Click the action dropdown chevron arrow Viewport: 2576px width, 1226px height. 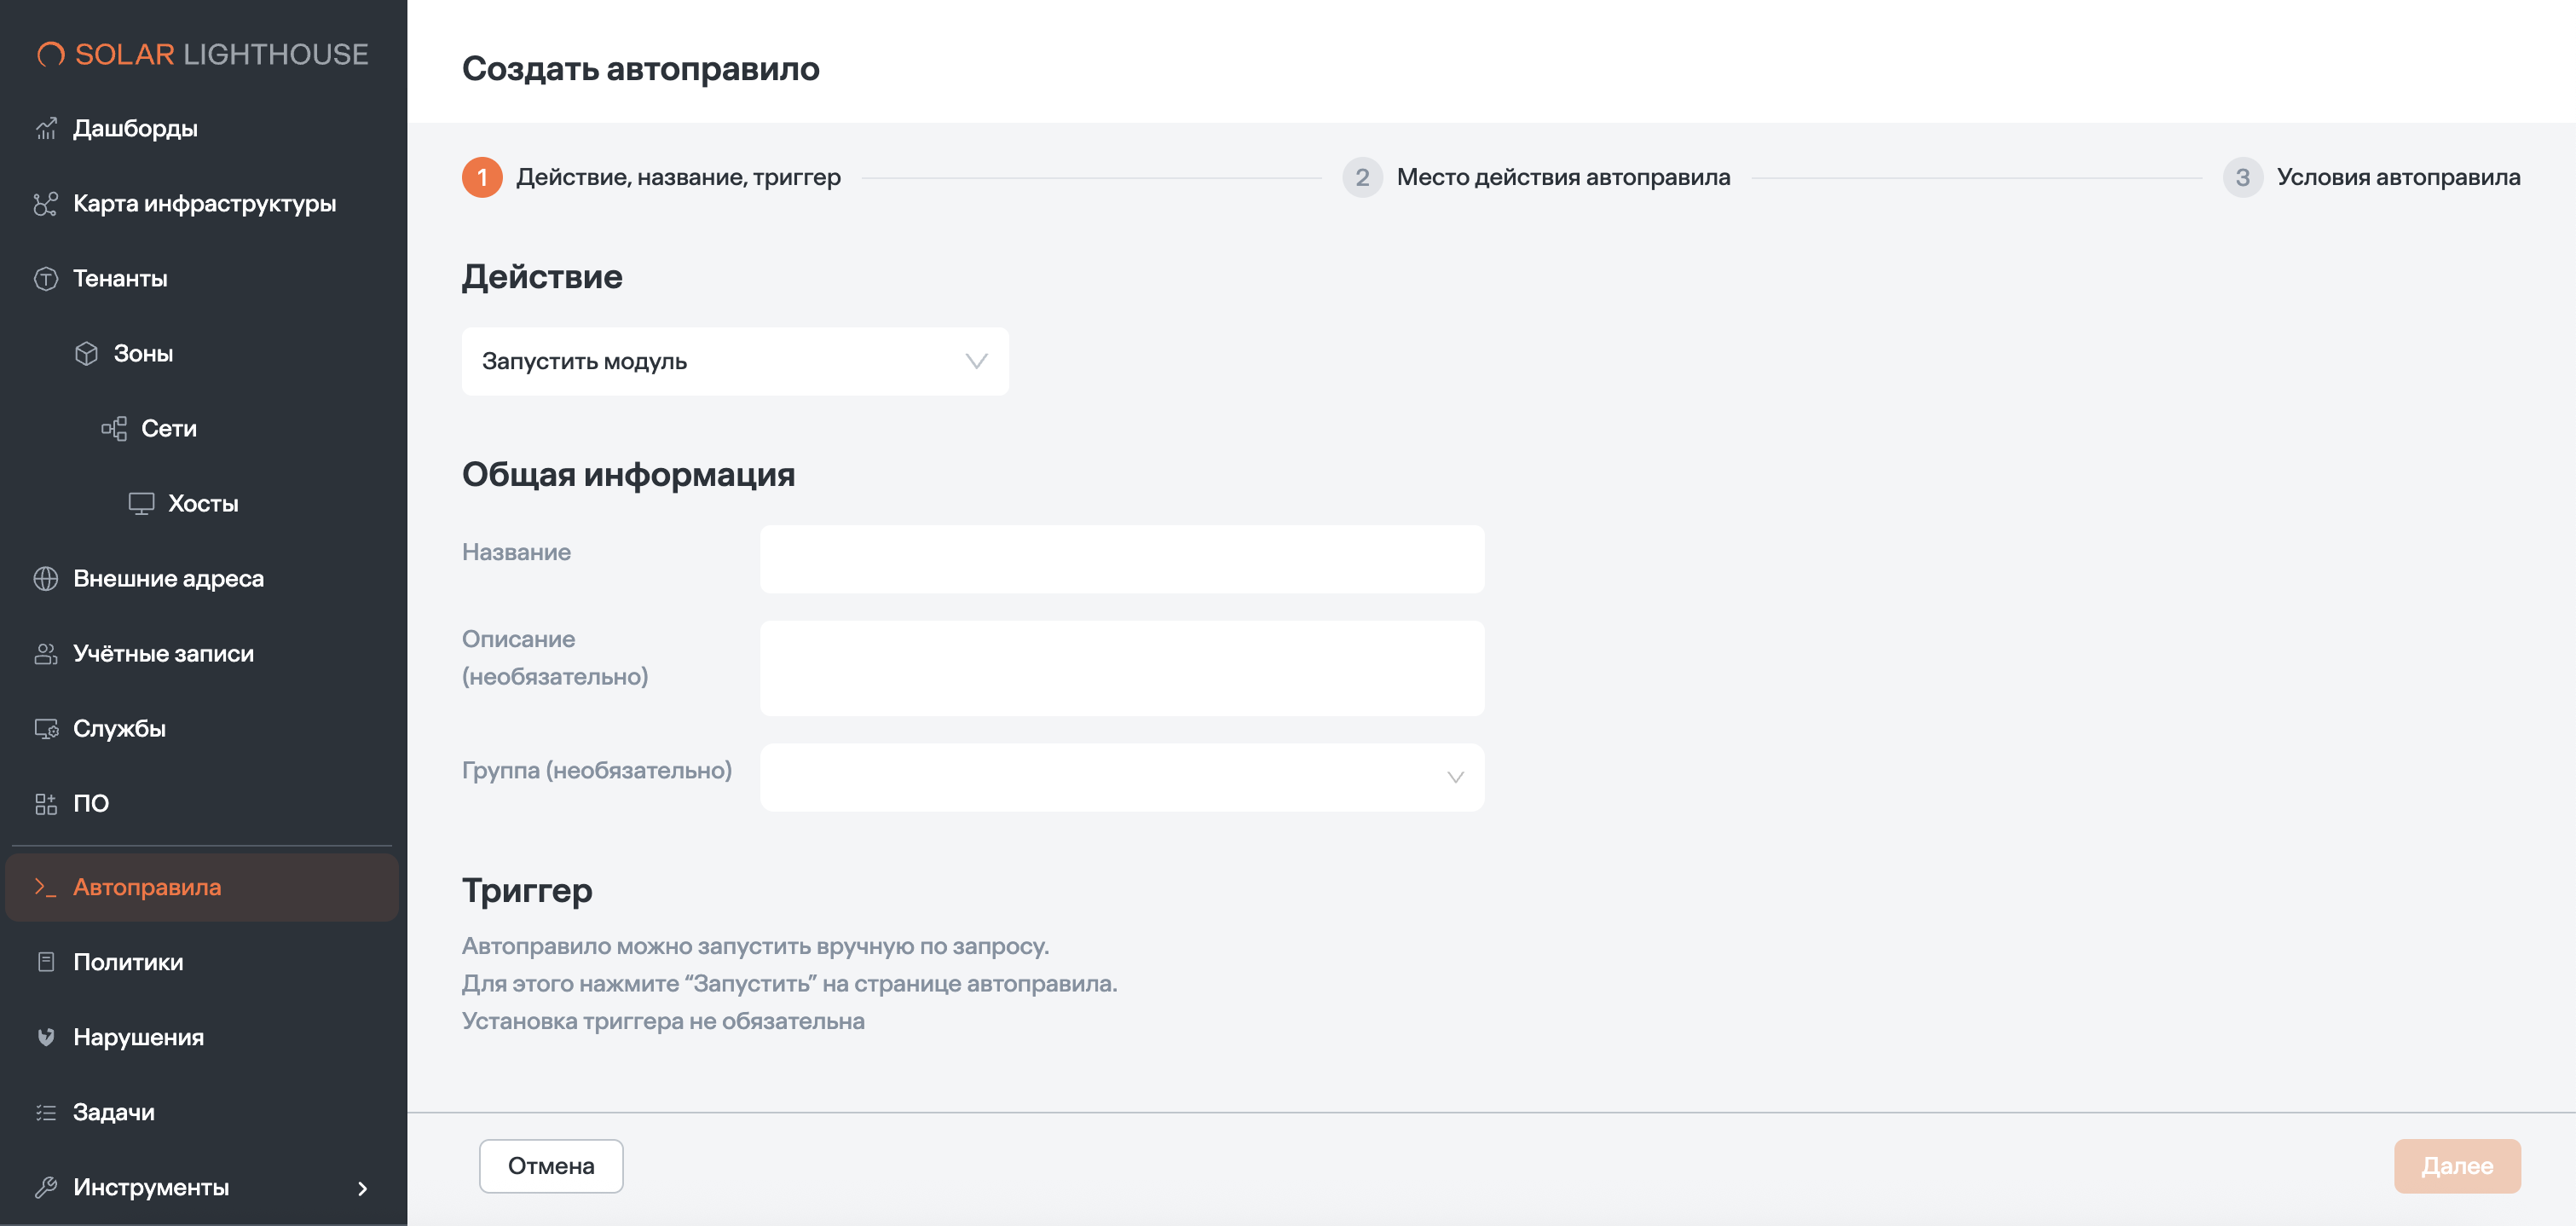[976, 361]
